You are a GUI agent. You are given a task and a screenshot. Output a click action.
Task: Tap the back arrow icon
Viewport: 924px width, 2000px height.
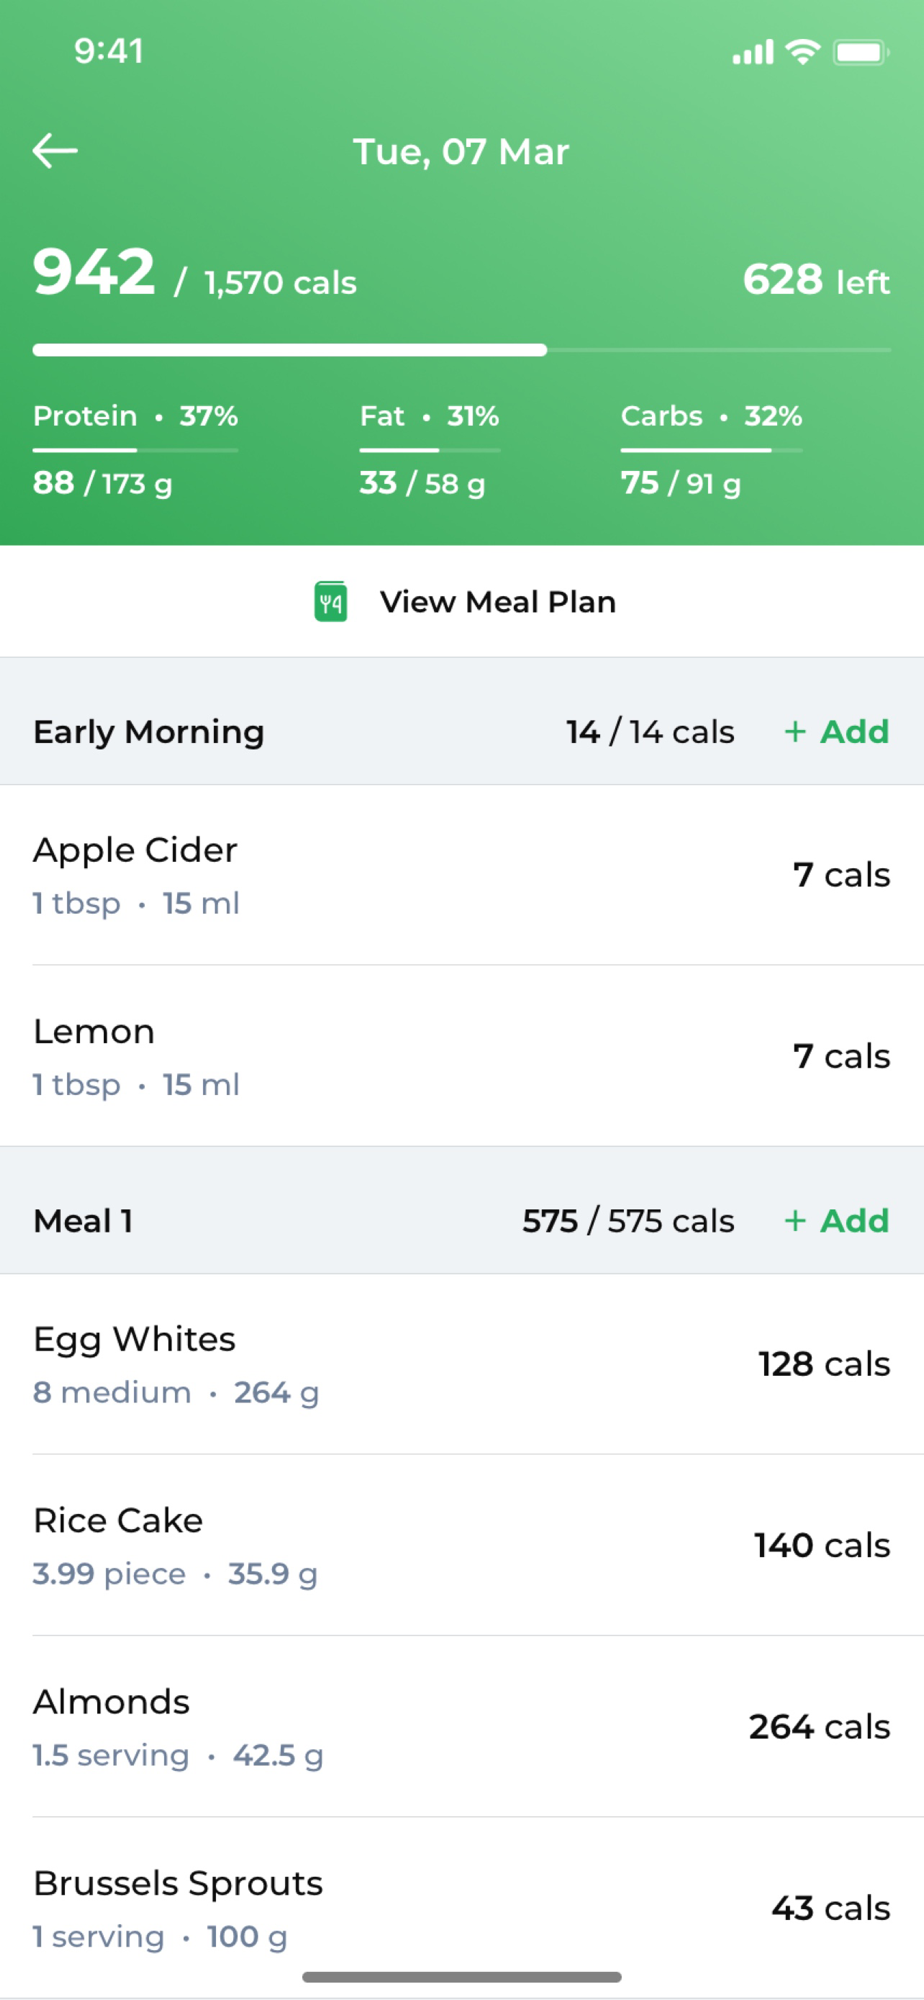(x=55, y=151)
